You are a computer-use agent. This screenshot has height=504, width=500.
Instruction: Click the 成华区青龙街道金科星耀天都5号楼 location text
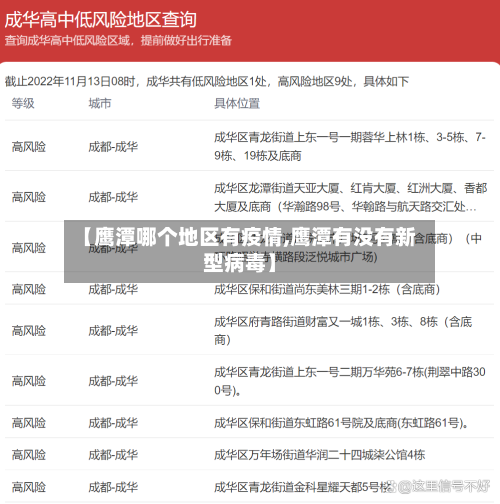click(x=303, y=487)
